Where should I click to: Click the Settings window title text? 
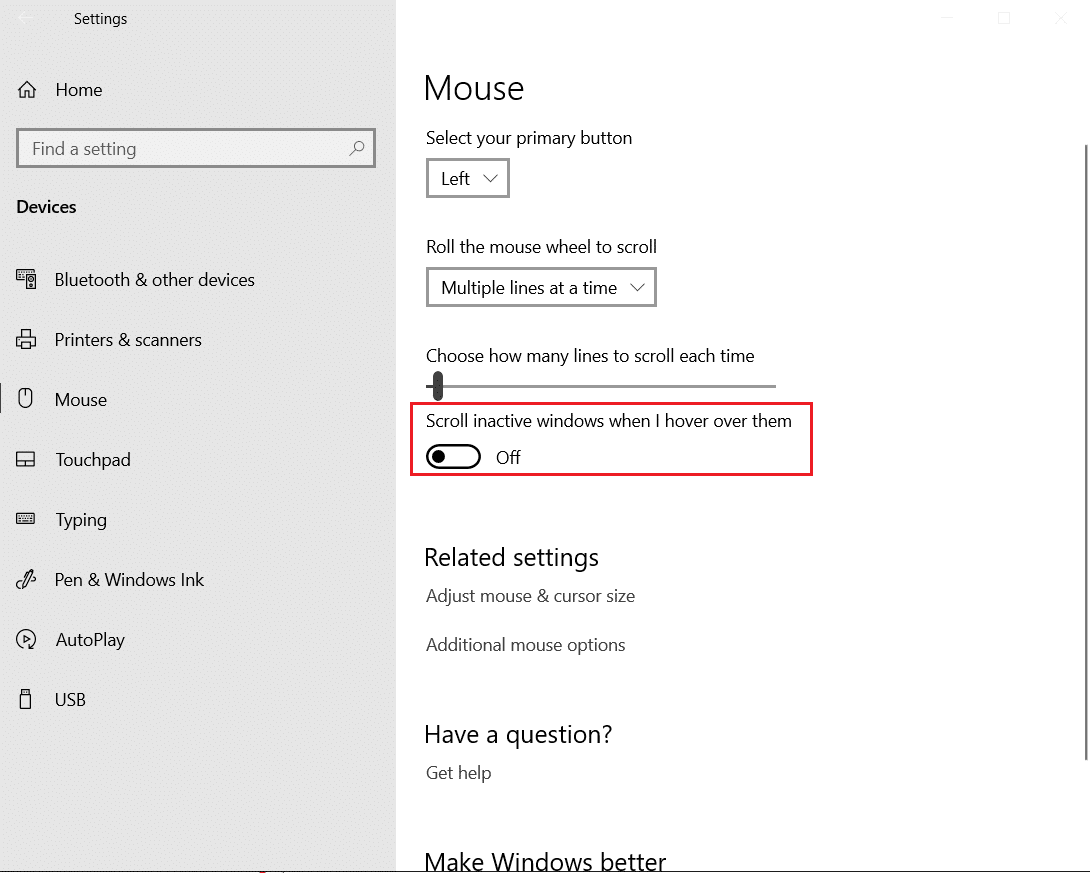point(101,19)
